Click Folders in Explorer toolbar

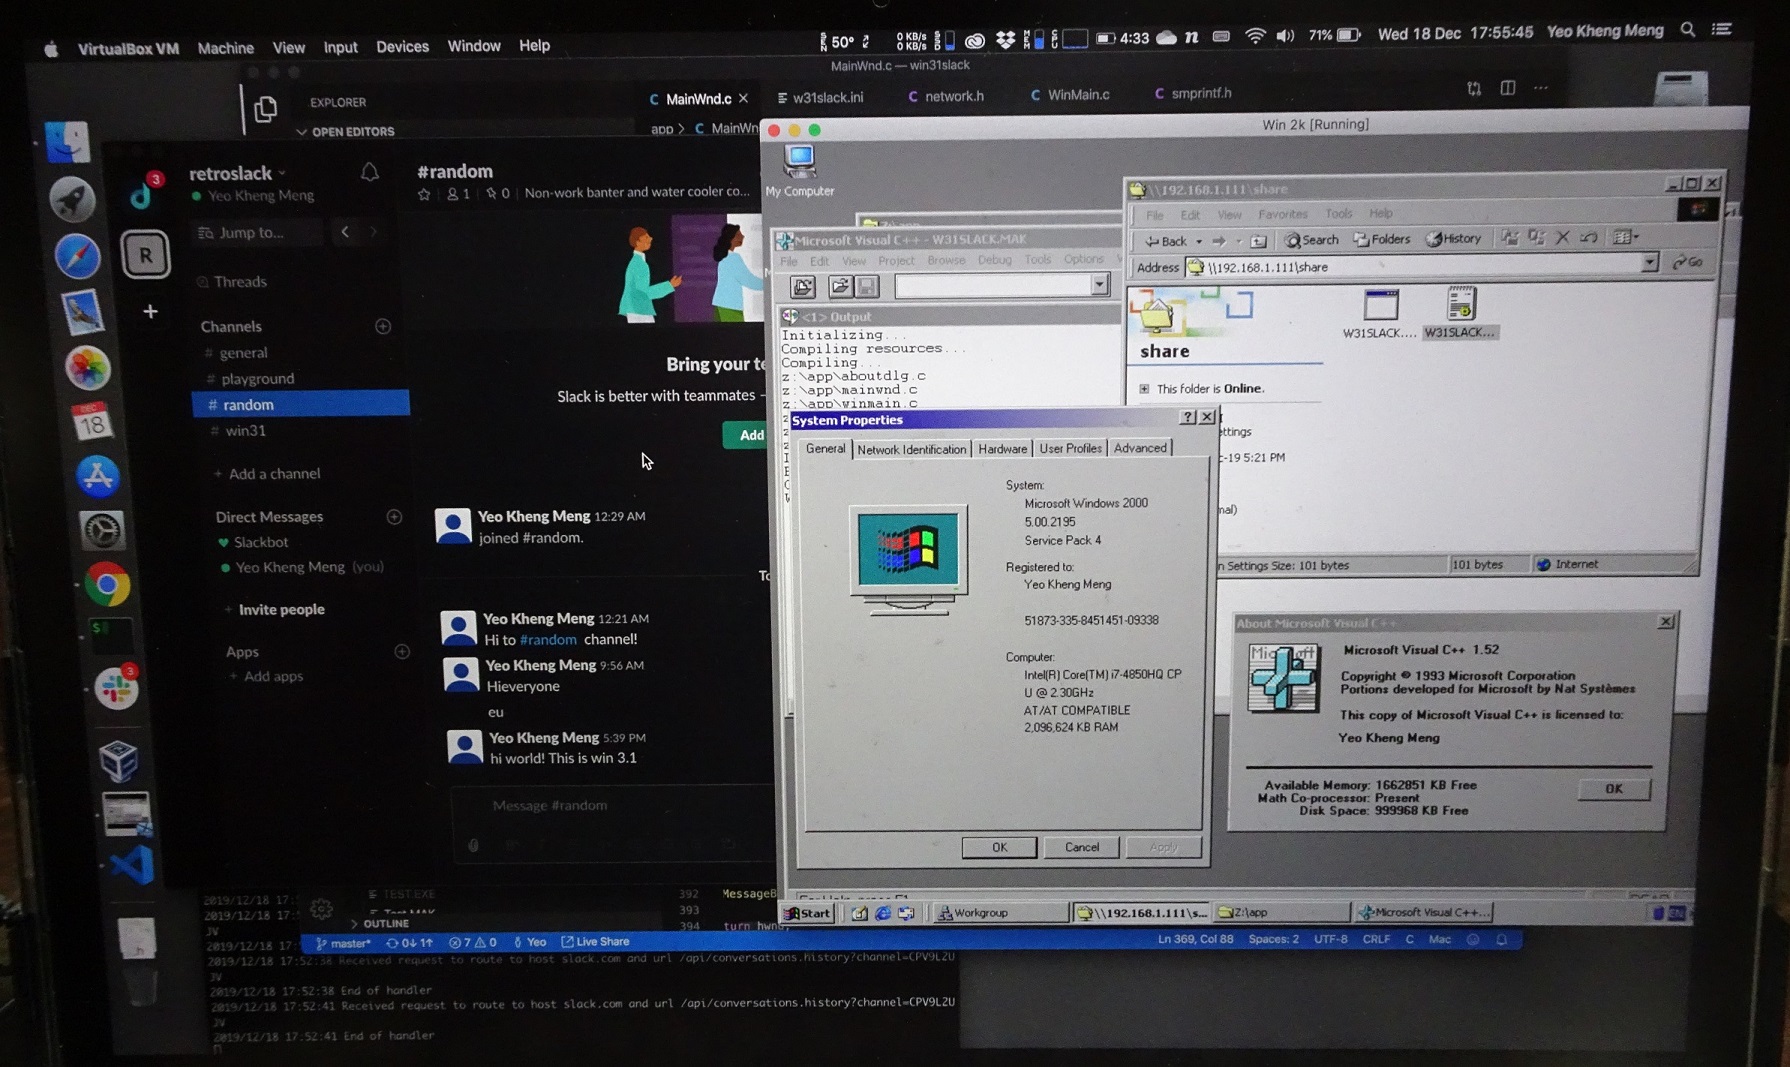(x=1382, y=239)
